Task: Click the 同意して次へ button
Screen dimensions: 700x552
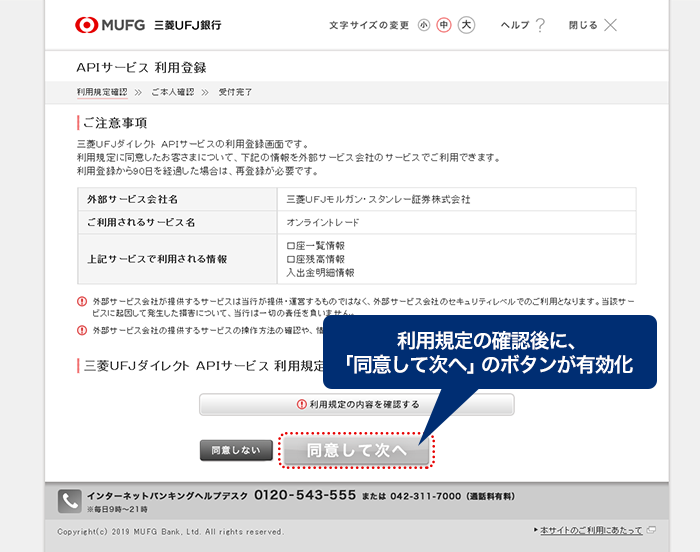Action: tap(356, 451)
